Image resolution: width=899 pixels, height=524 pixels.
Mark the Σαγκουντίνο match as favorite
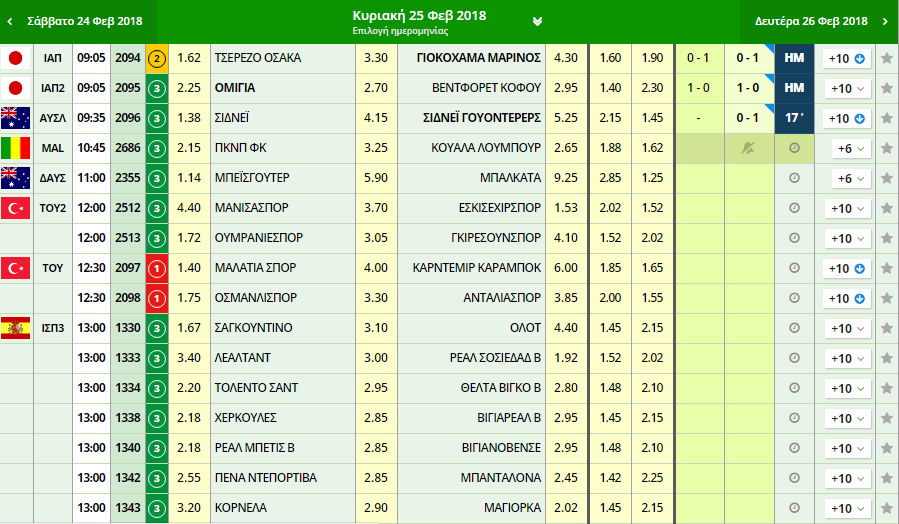[x=886, y=329]
